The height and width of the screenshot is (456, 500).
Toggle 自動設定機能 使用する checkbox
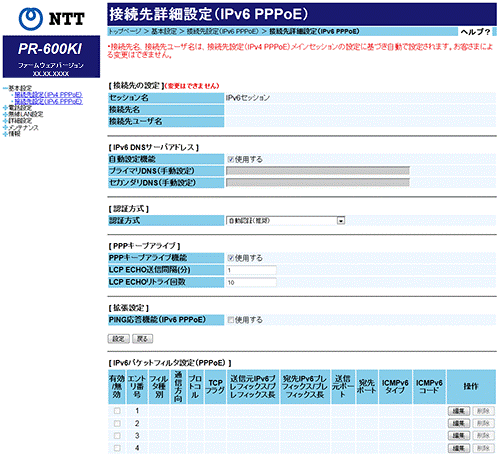[x=230, y=159]
